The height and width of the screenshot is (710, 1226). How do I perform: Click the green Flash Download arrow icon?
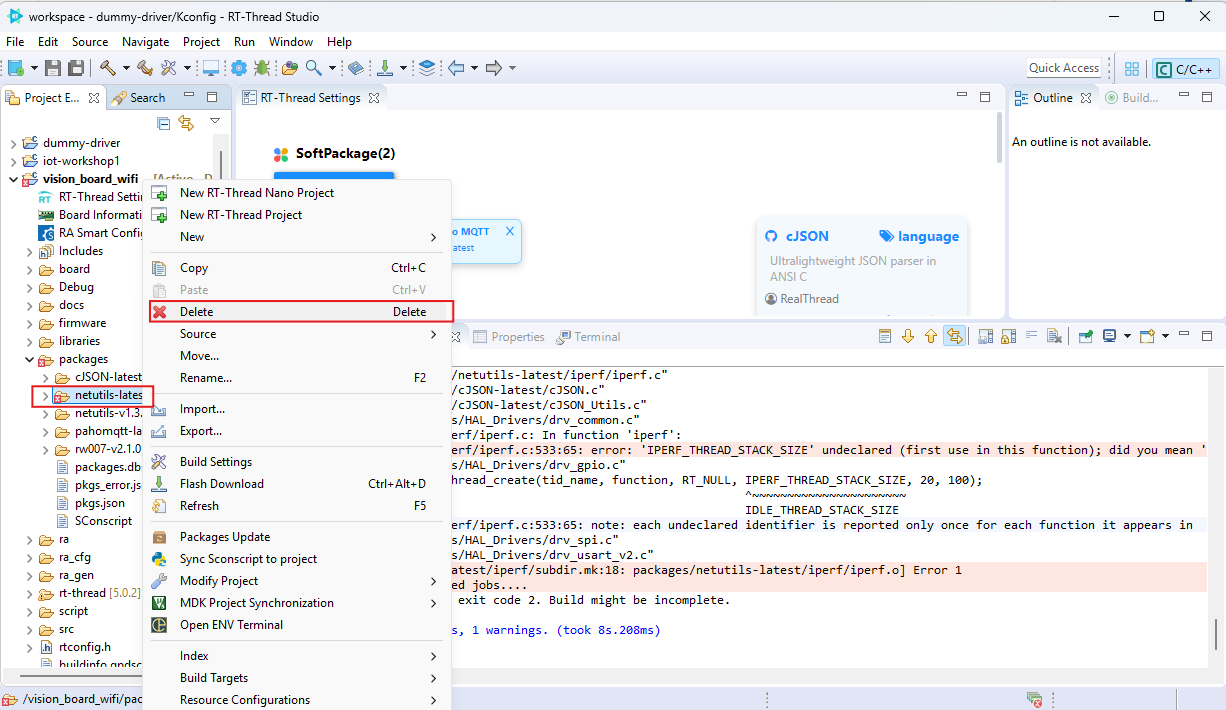pyautogui.click(x=385, y=68)
